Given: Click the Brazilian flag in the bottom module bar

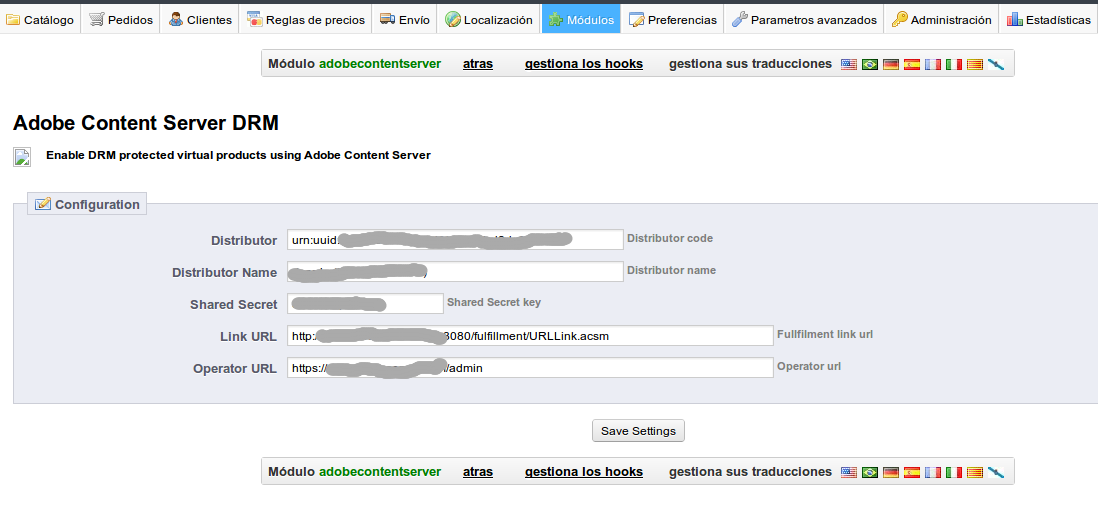Looking at the screenshot, I should pos(870,472).
